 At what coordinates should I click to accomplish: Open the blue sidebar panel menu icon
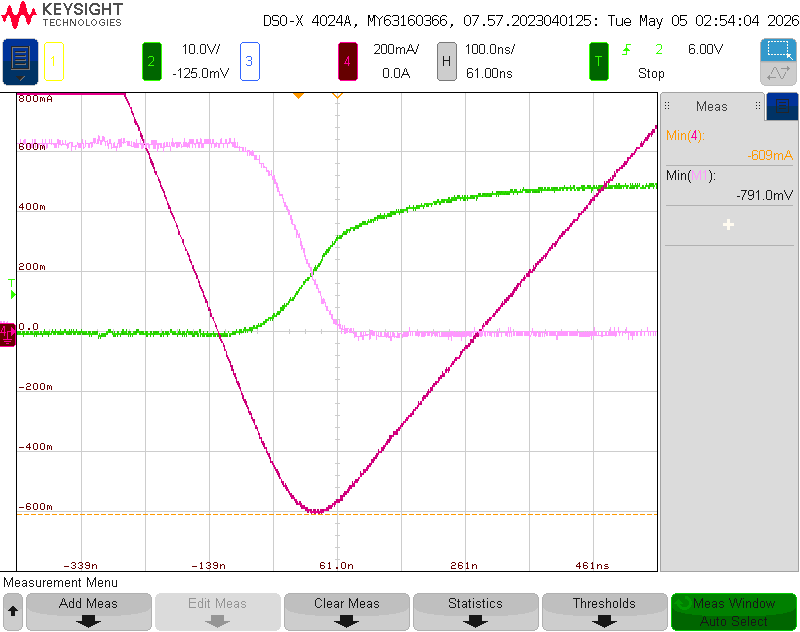pyautogui.click(x=782, y=106)
